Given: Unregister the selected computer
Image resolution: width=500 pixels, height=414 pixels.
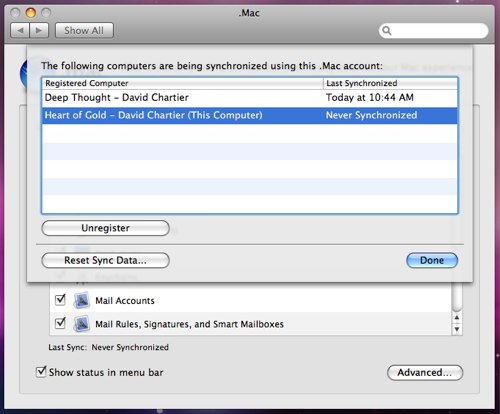Looking at the screenshot, I should pyautogui.click(x=105, y=228).
